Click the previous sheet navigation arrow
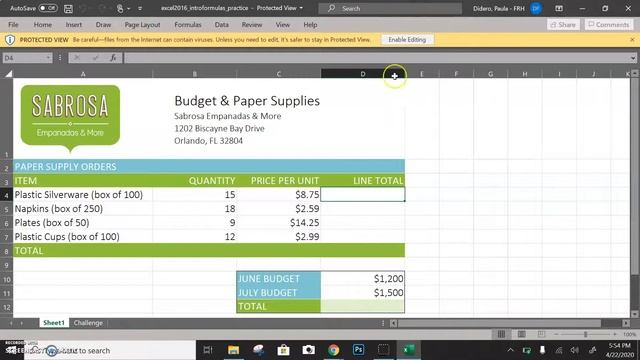 click(x=11, y=323)
